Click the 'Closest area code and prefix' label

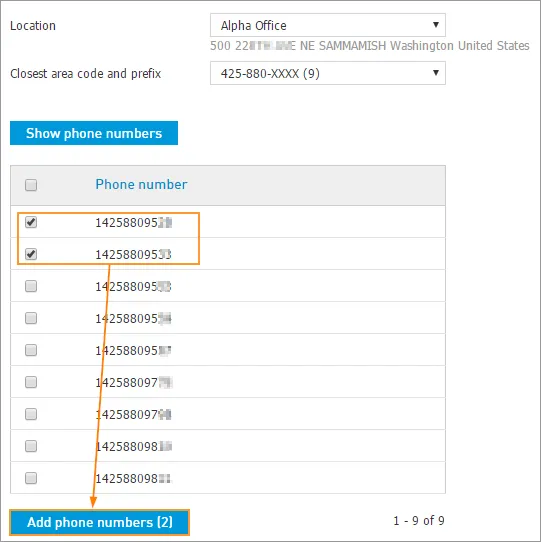[x=85, y=74]
